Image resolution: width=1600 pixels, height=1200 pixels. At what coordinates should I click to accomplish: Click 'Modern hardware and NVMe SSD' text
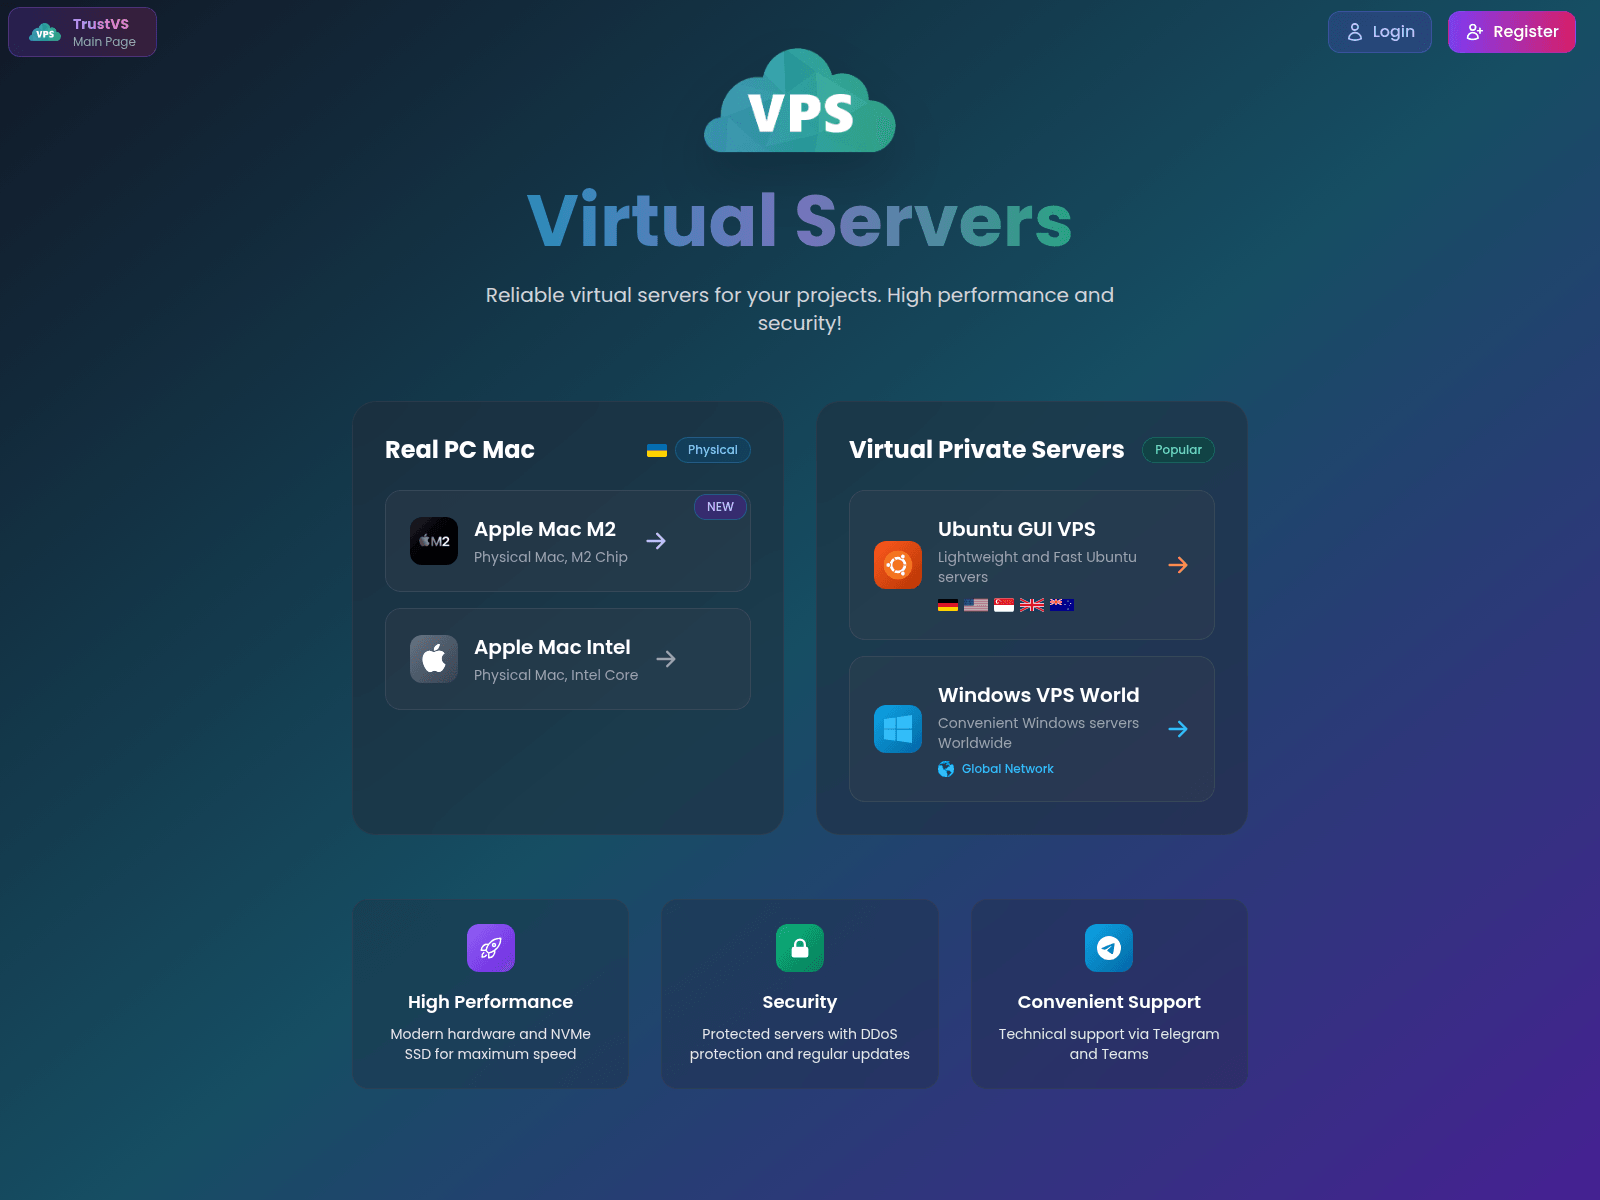(x=491, y=1044)
